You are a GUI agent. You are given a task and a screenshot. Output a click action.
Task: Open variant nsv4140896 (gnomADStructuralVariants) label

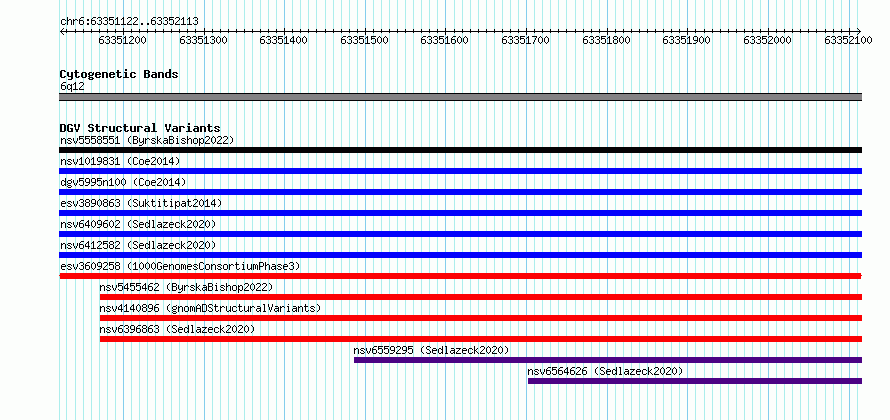(x=210, y=308)
